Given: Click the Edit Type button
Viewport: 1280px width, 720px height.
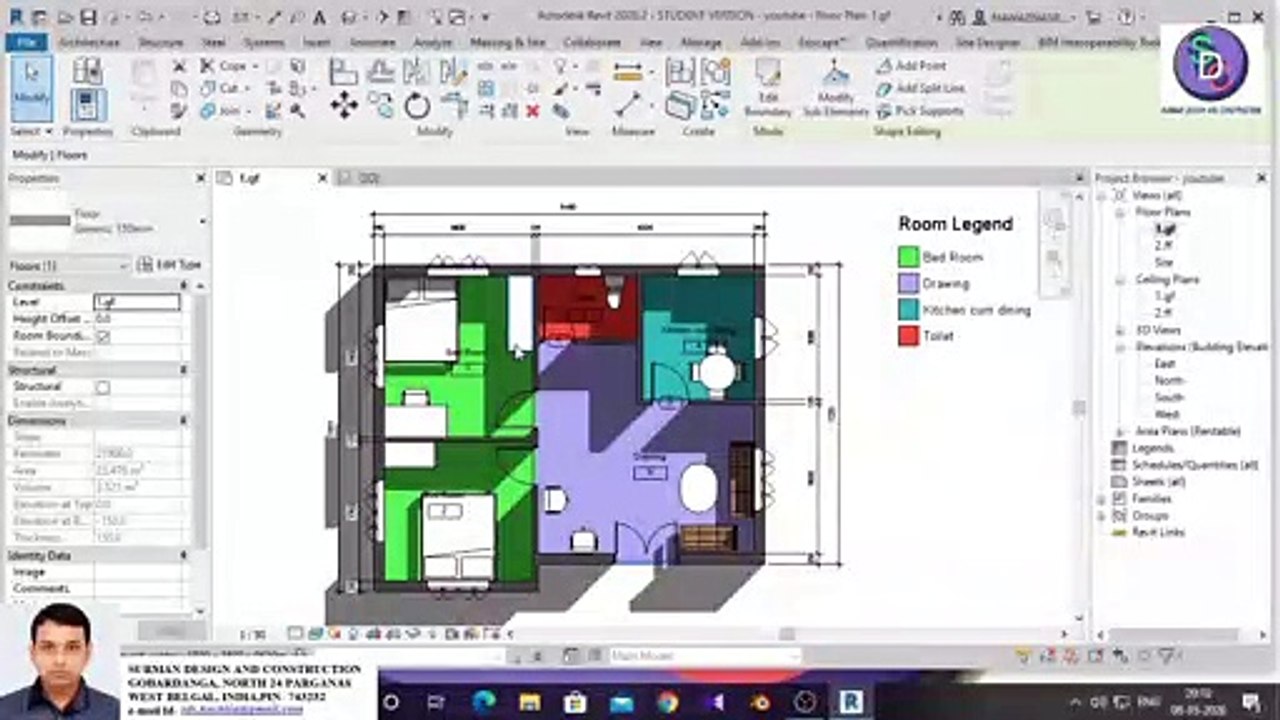Looking at the screenshot, I should 170,265.
